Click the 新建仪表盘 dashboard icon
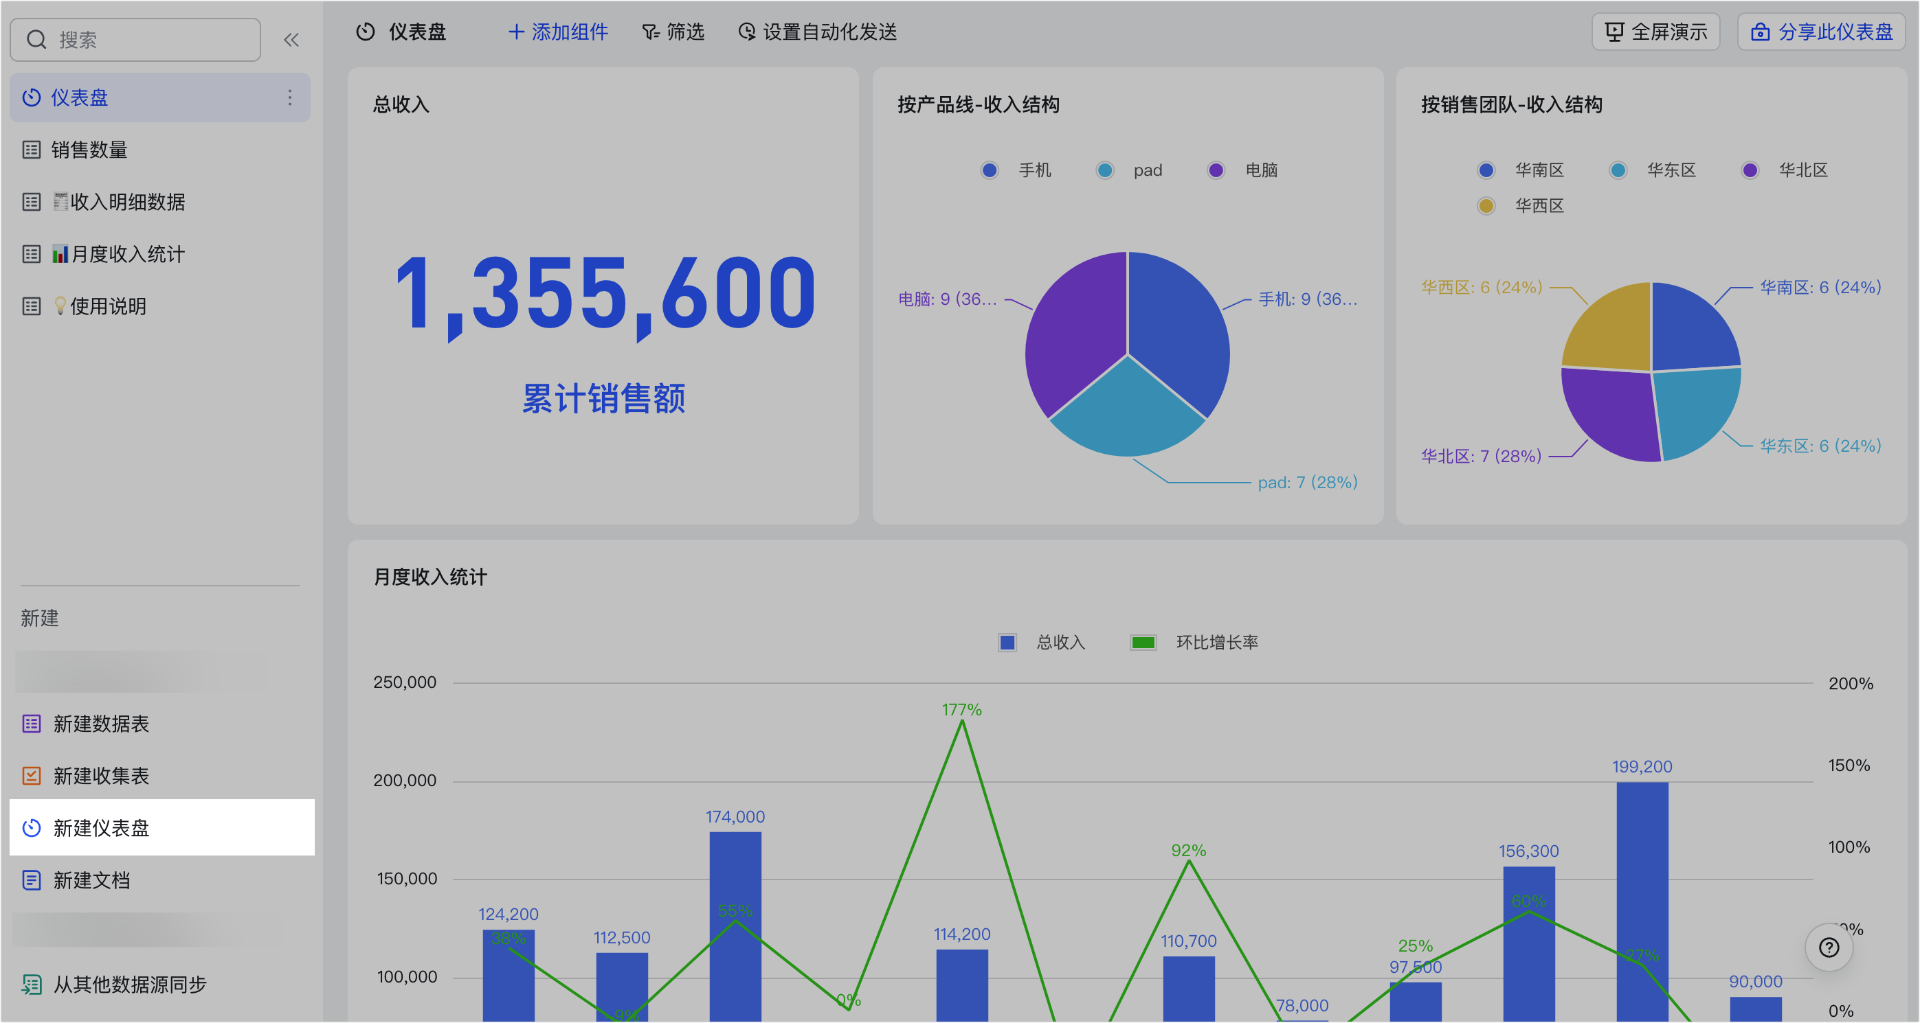Image resolution: width=1920 pixels, height=1023 pixels. (x=32, y=828)
